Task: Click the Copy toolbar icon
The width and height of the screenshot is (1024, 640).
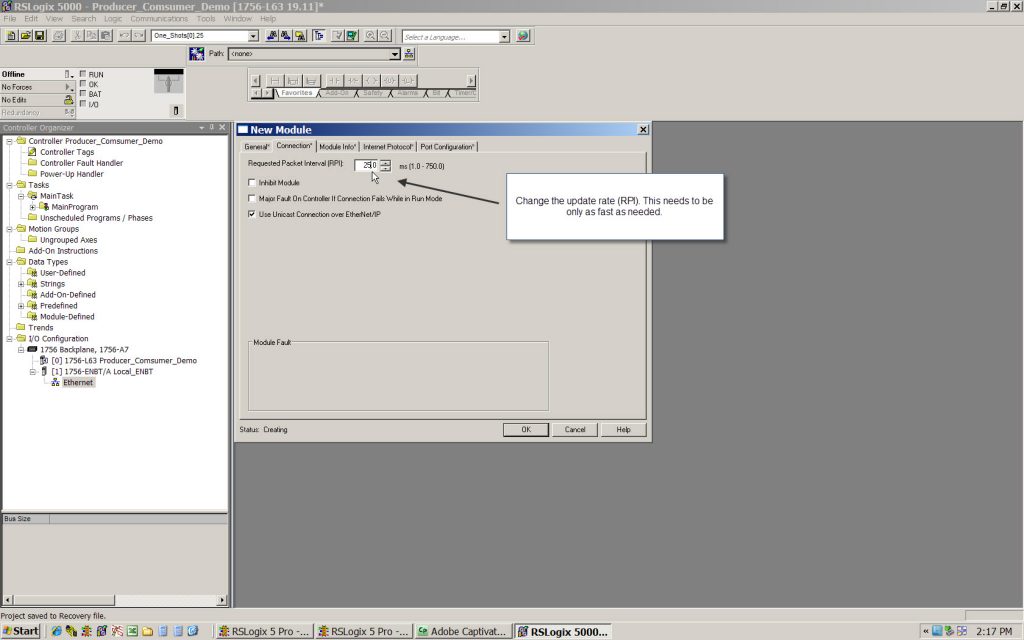Action: point(91,36)
